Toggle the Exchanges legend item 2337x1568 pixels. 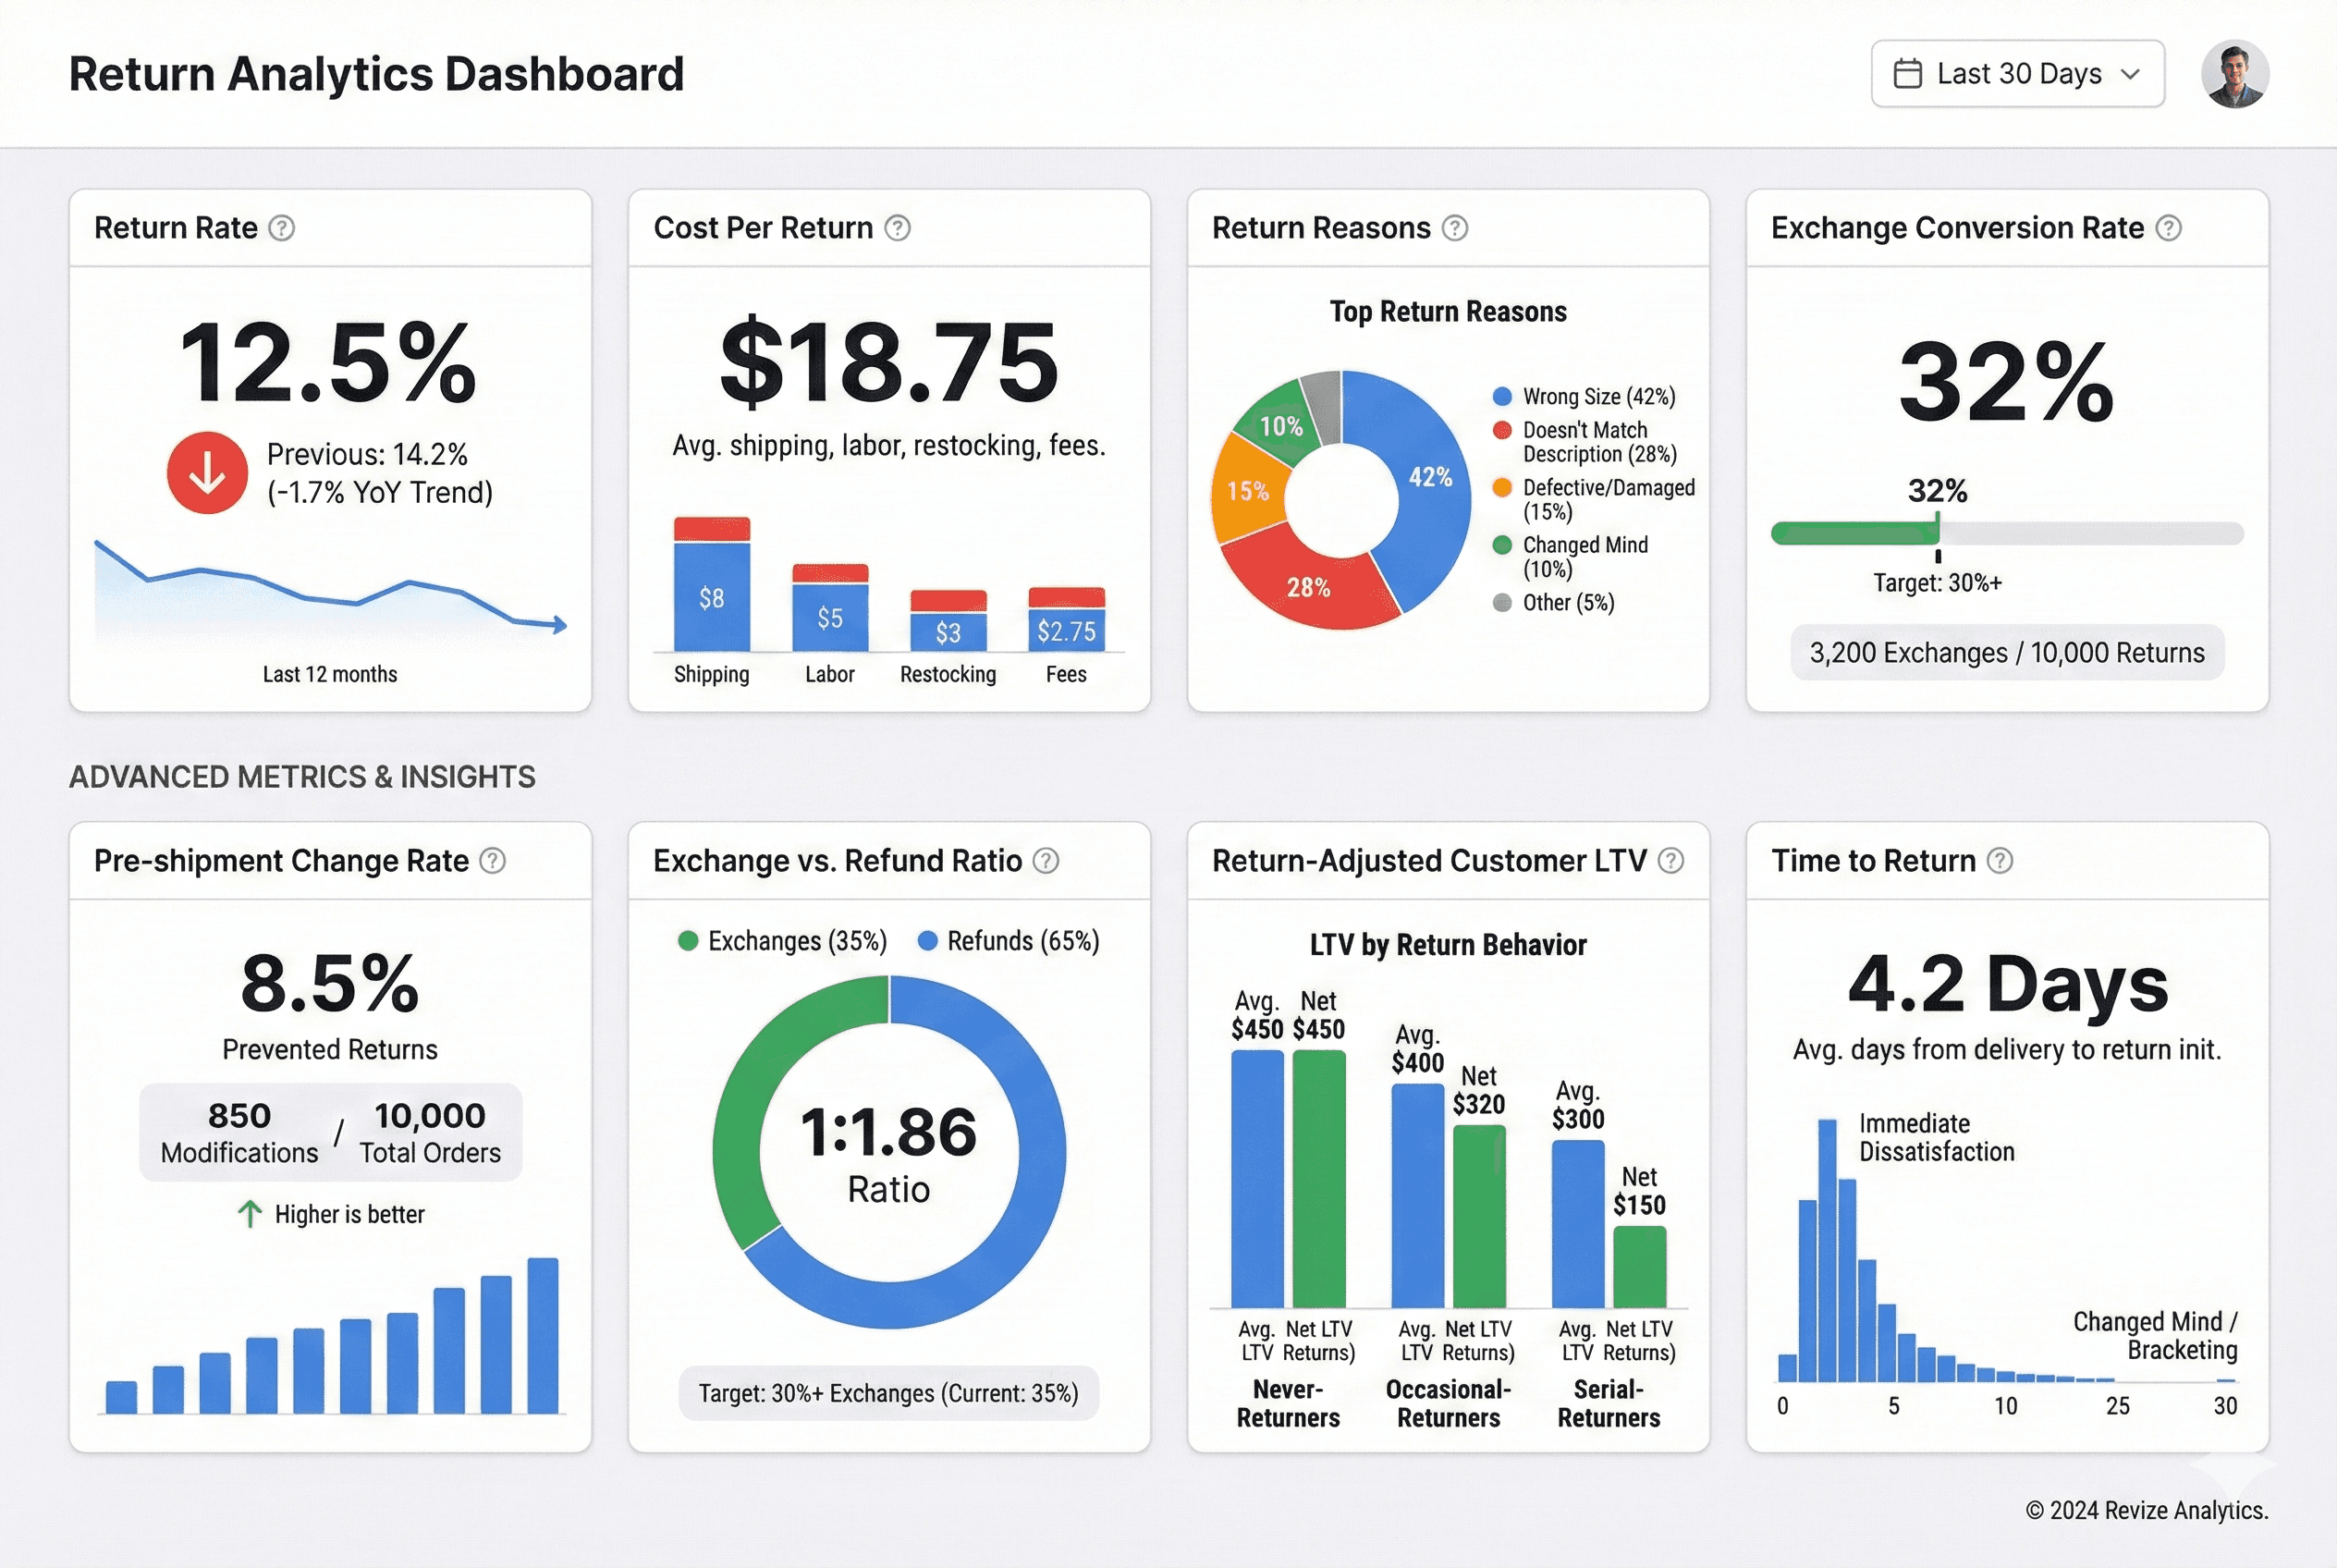783,941
